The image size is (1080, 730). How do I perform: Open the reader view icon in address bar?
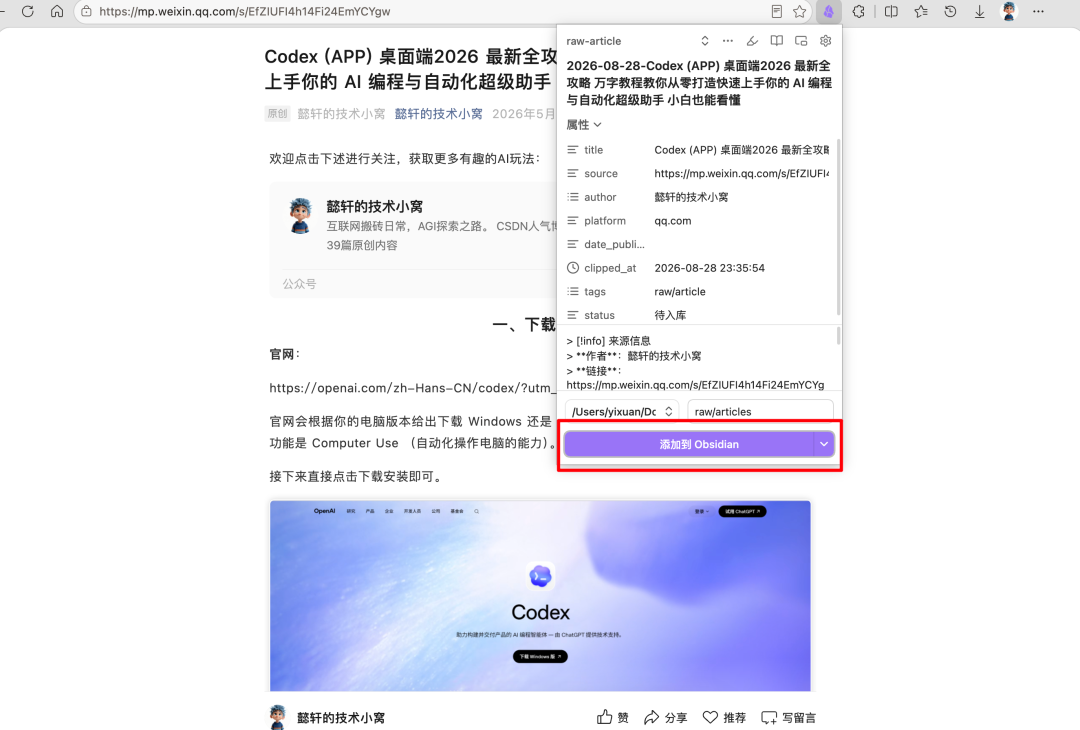[x=776, y=11]
